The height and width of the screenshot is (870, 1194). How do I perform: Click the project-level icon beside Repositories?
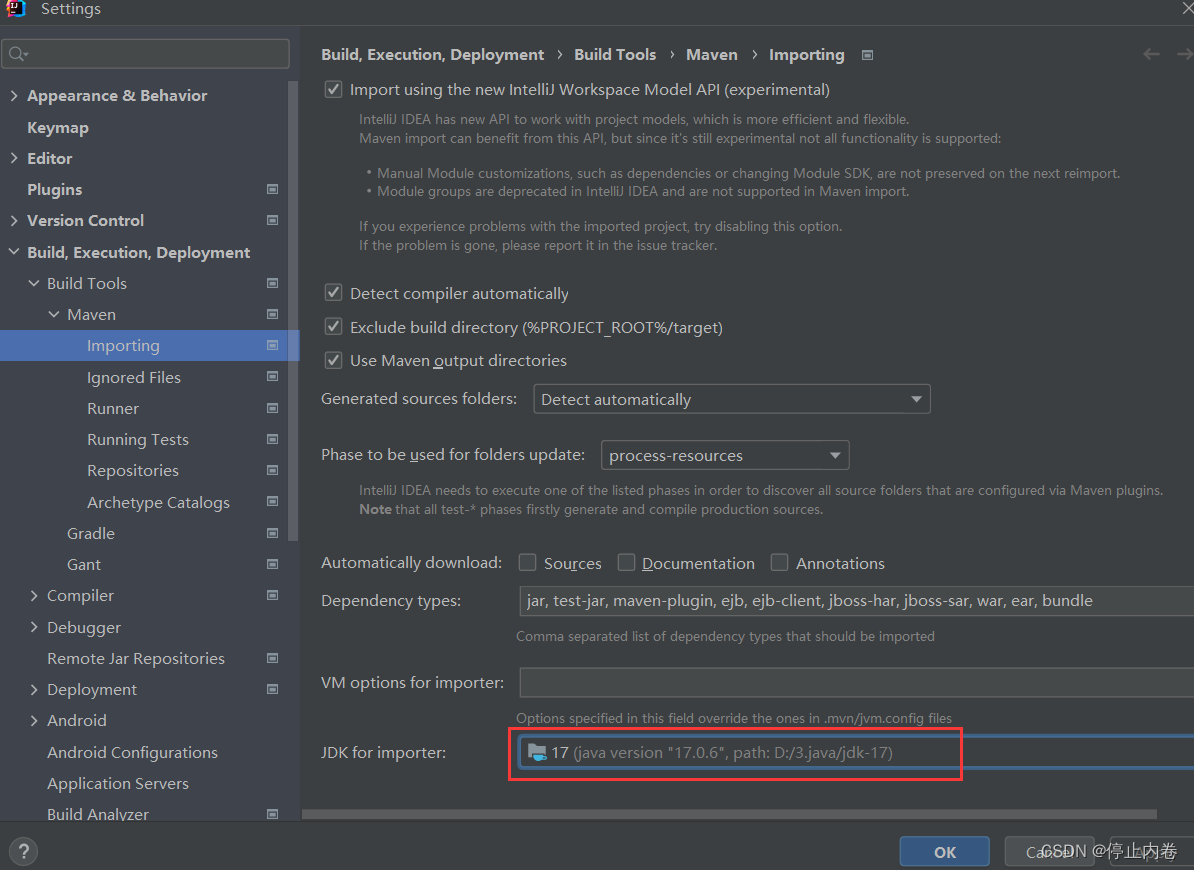click(x=273, y=470)
